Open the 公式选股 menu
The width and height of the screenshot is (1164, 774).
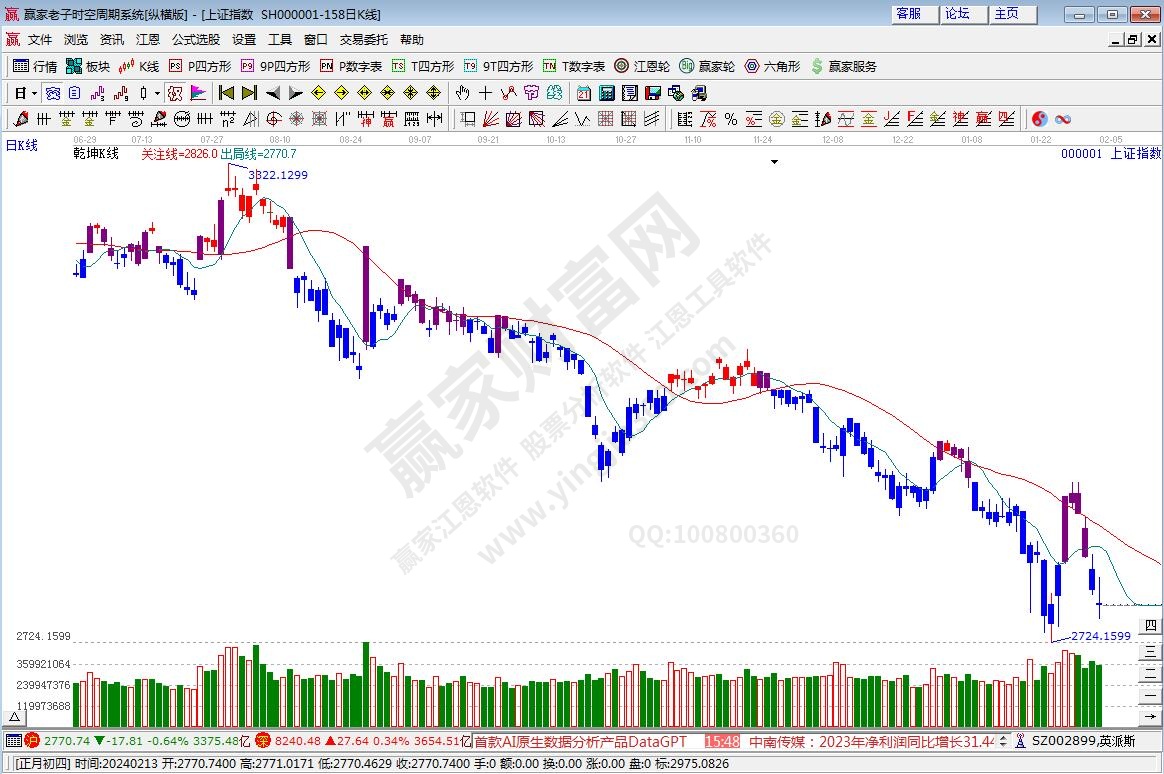[195, 40]
